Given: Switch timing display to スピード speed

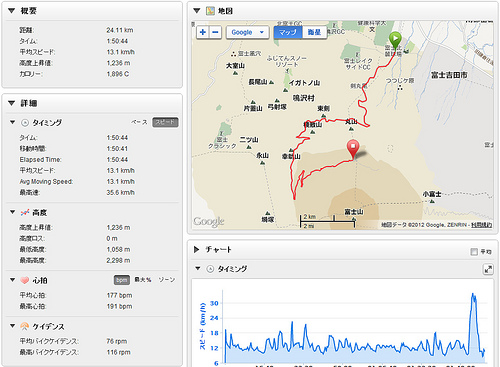Looking at the screenshot, I should pyautogui.click(x=165, y=122).
